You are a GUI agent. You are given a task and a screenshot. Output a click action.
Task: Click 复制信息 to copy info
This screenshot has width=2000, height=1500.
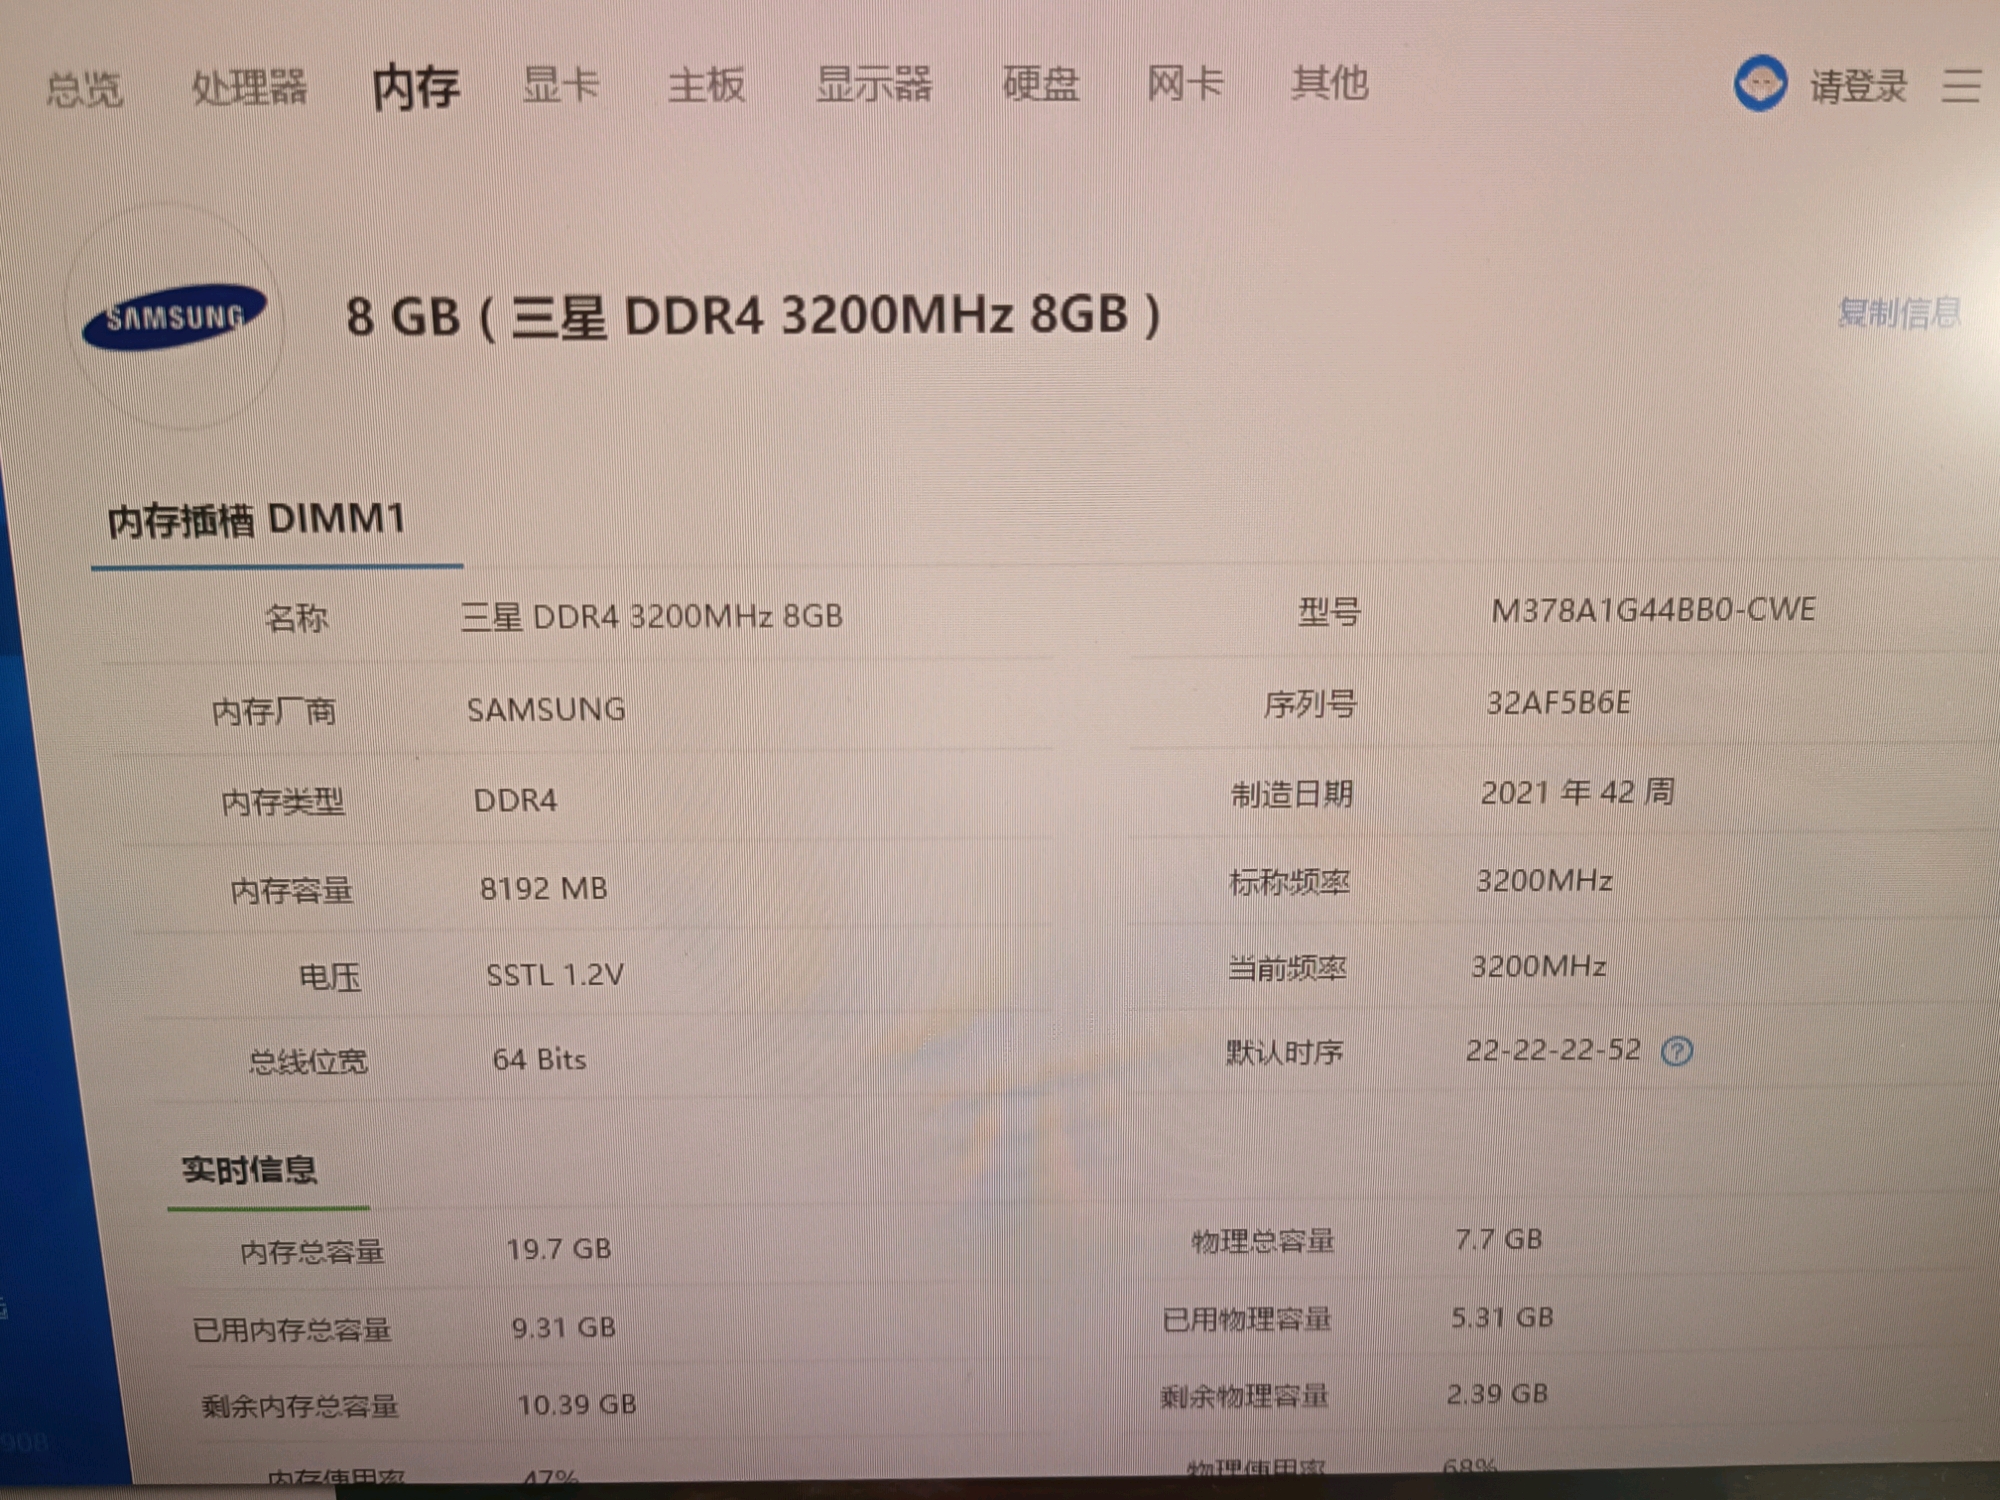click(1899, 313)
